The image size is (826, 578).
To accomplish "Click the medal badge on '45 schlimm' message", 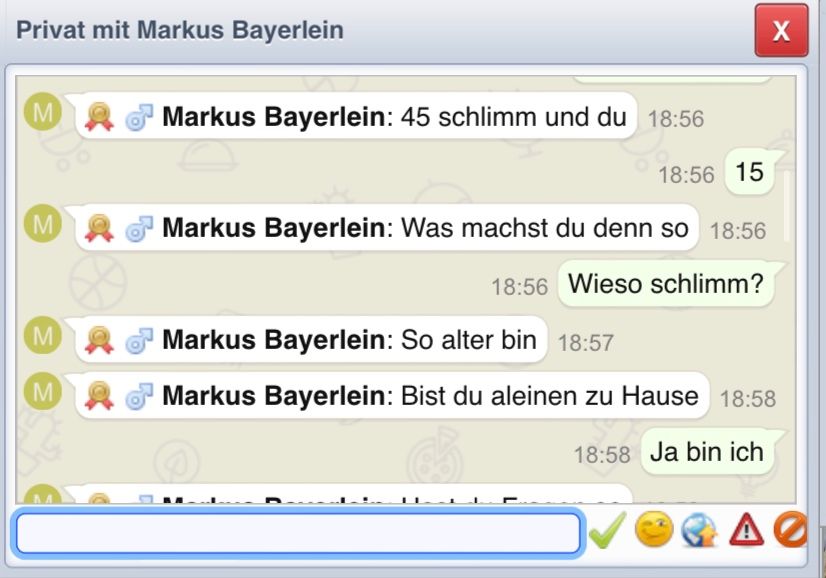I will click(99, 116).
